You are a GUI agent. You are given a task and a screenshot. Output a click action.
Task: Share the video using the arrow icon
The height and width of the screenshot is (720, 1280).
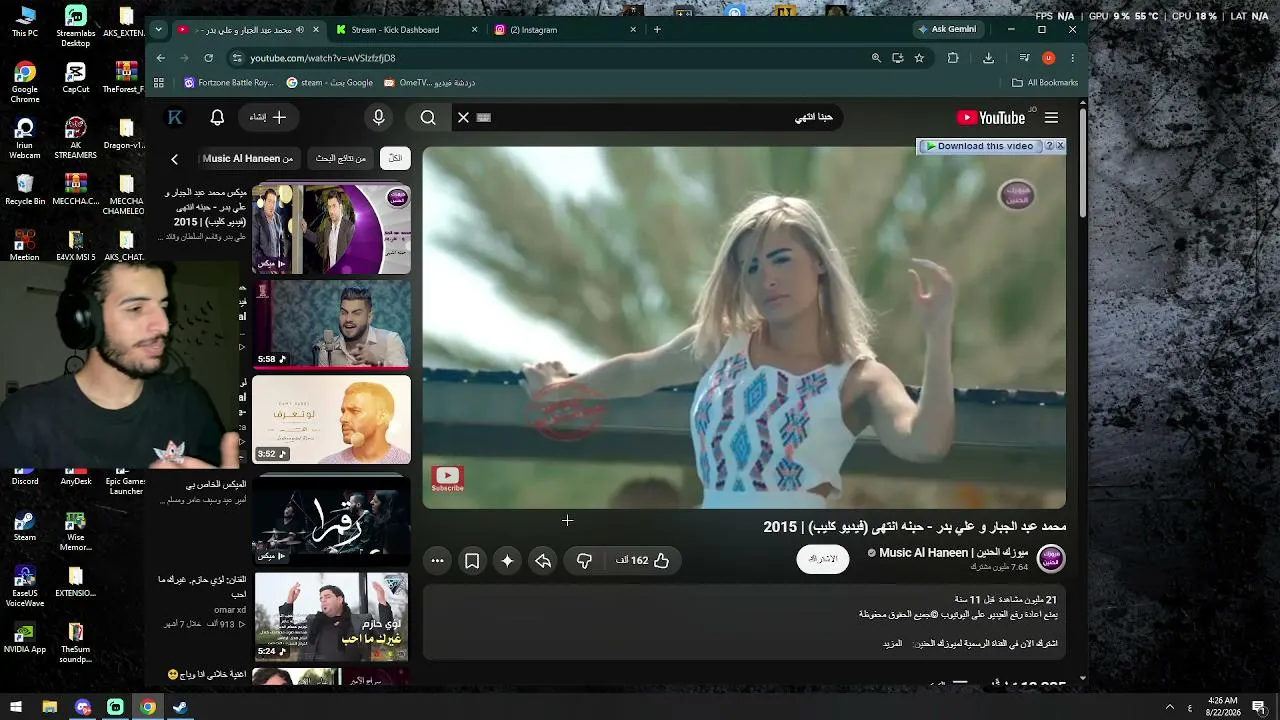pyautogui.click(x=543, y=561)
